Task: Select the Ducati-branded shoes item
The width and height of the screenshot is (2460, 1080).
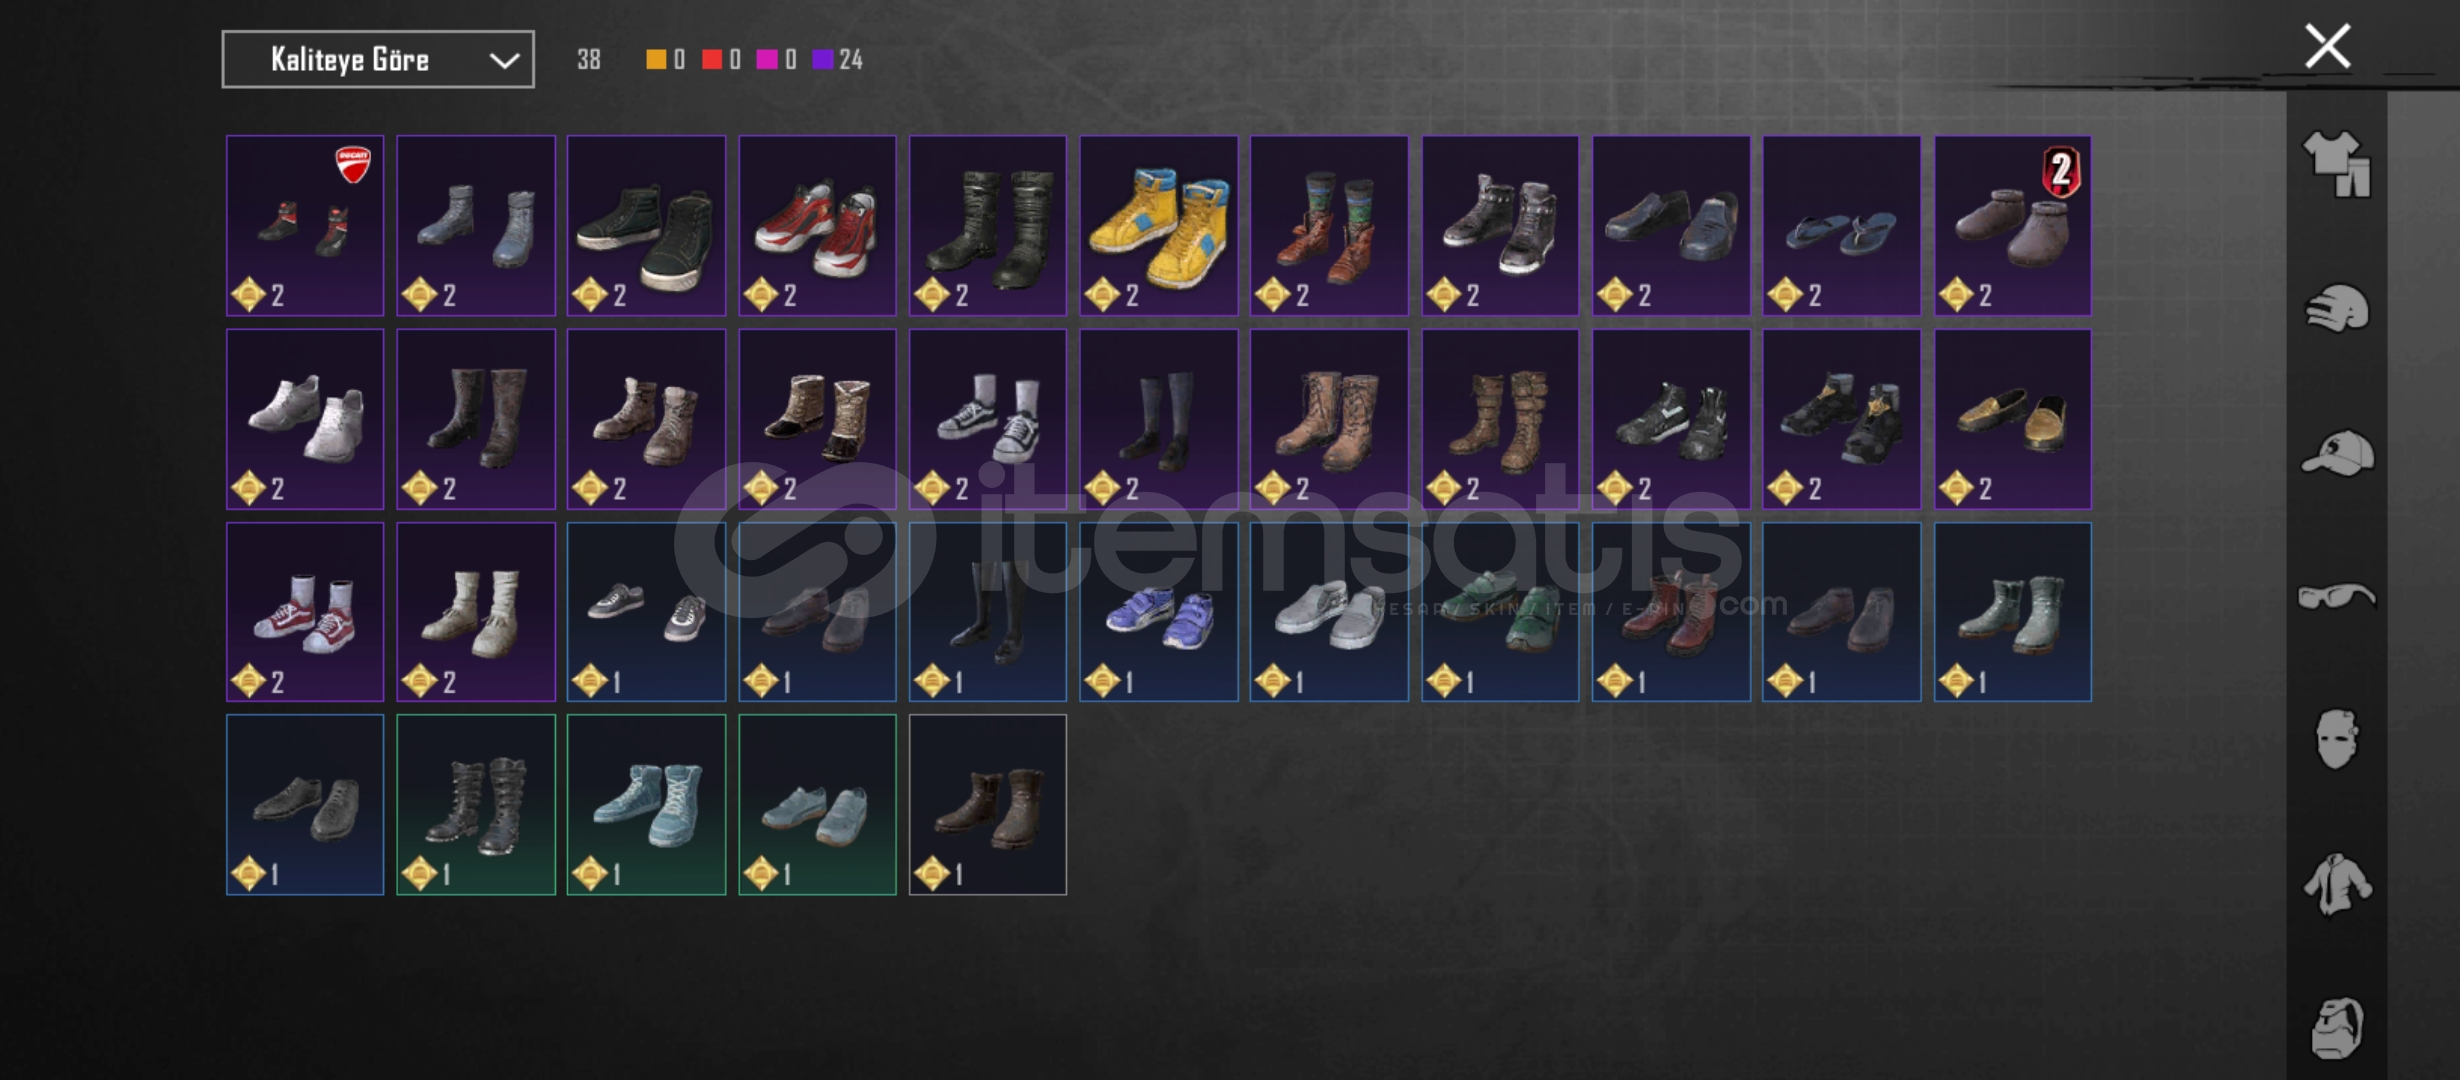Action: point(305,226)
